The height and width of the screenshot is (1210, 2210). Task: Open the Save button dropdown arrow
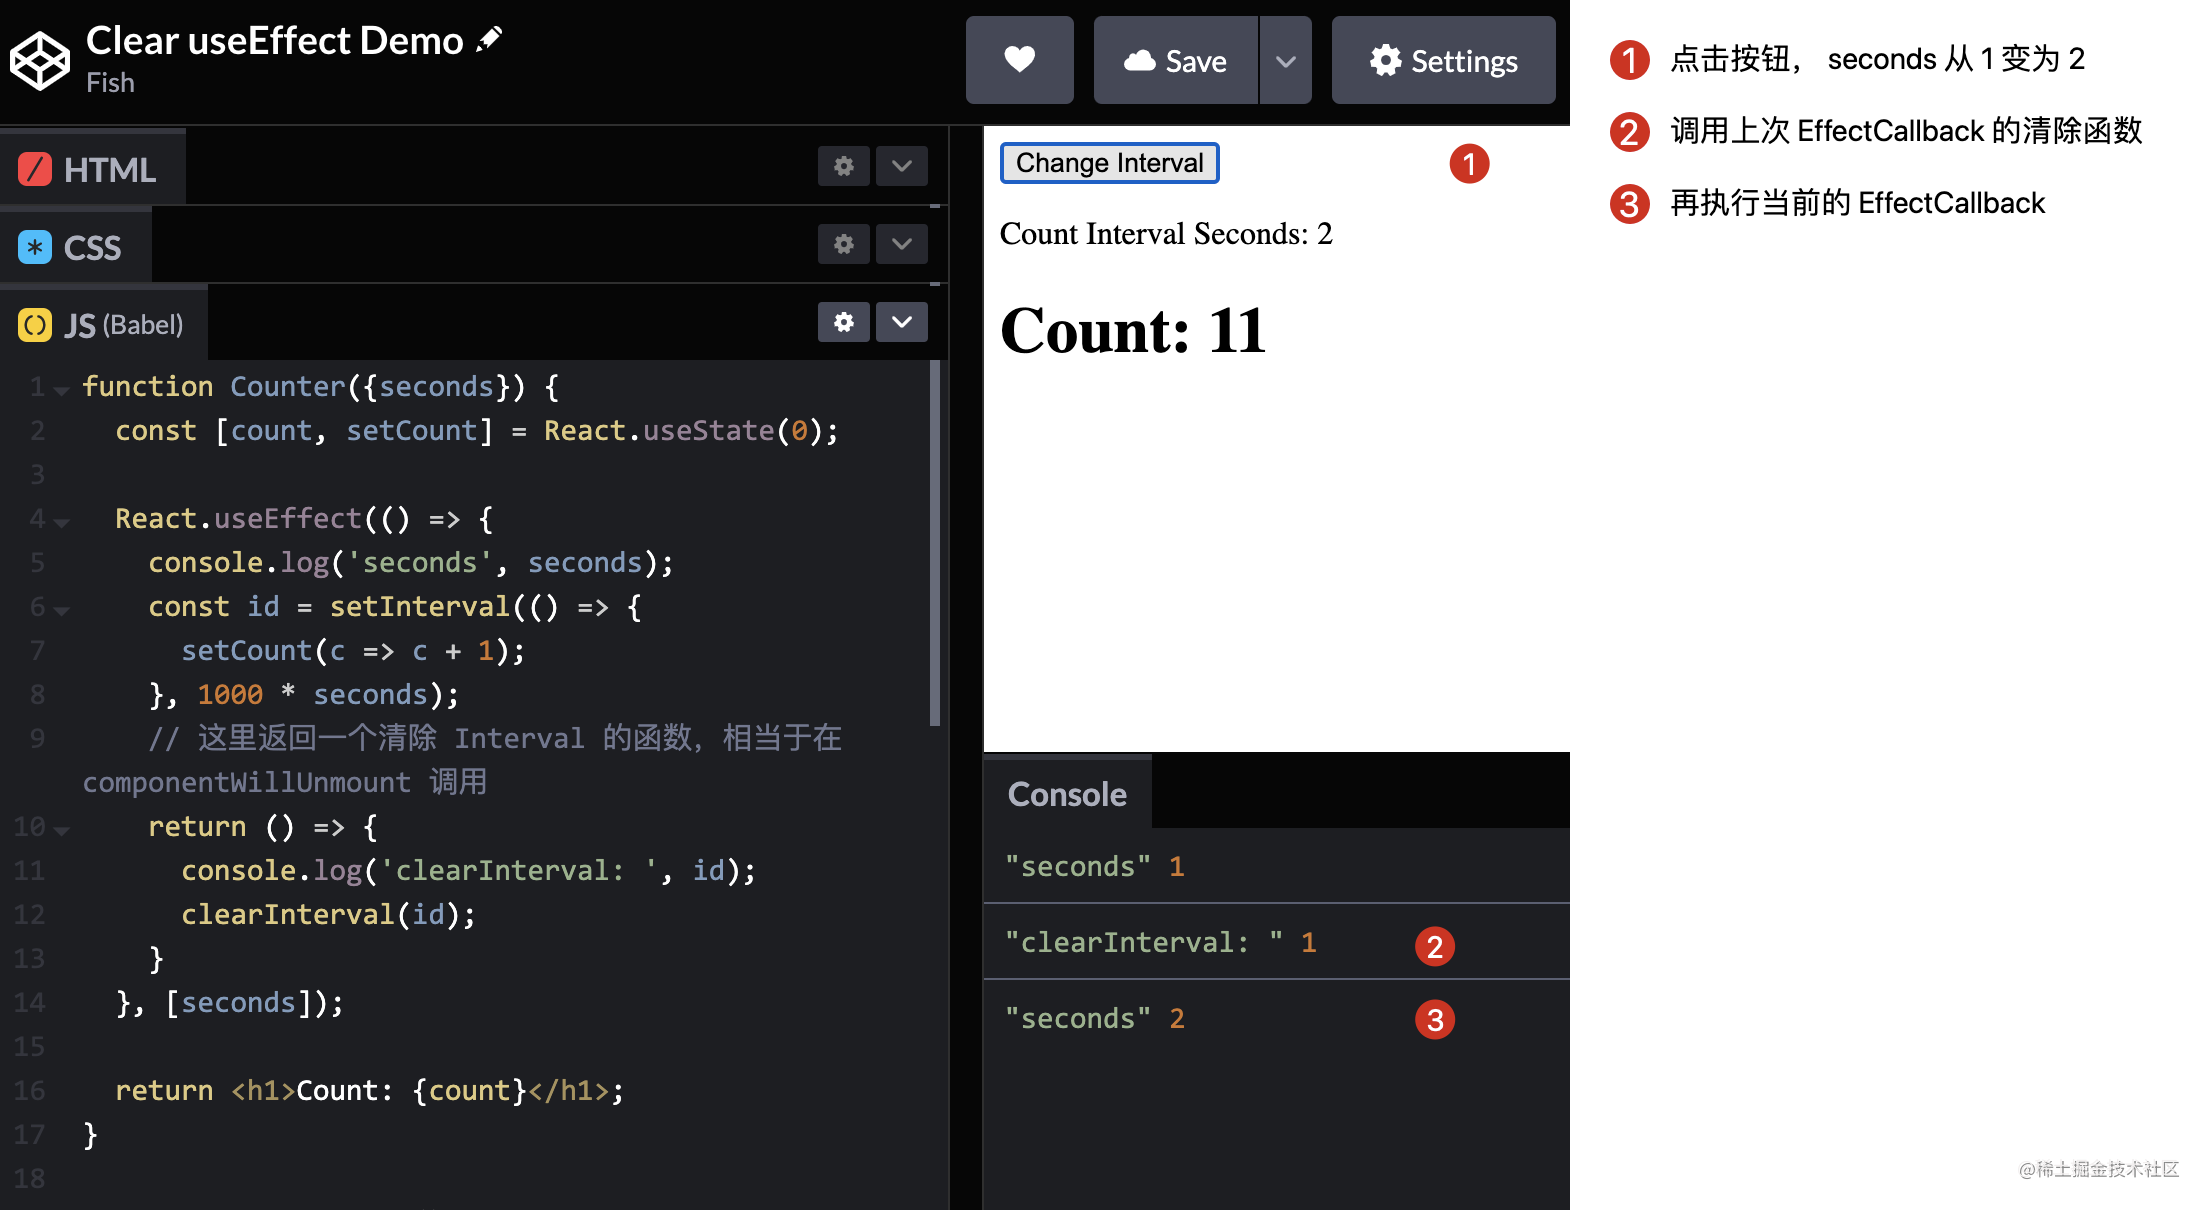(1285, 60)
